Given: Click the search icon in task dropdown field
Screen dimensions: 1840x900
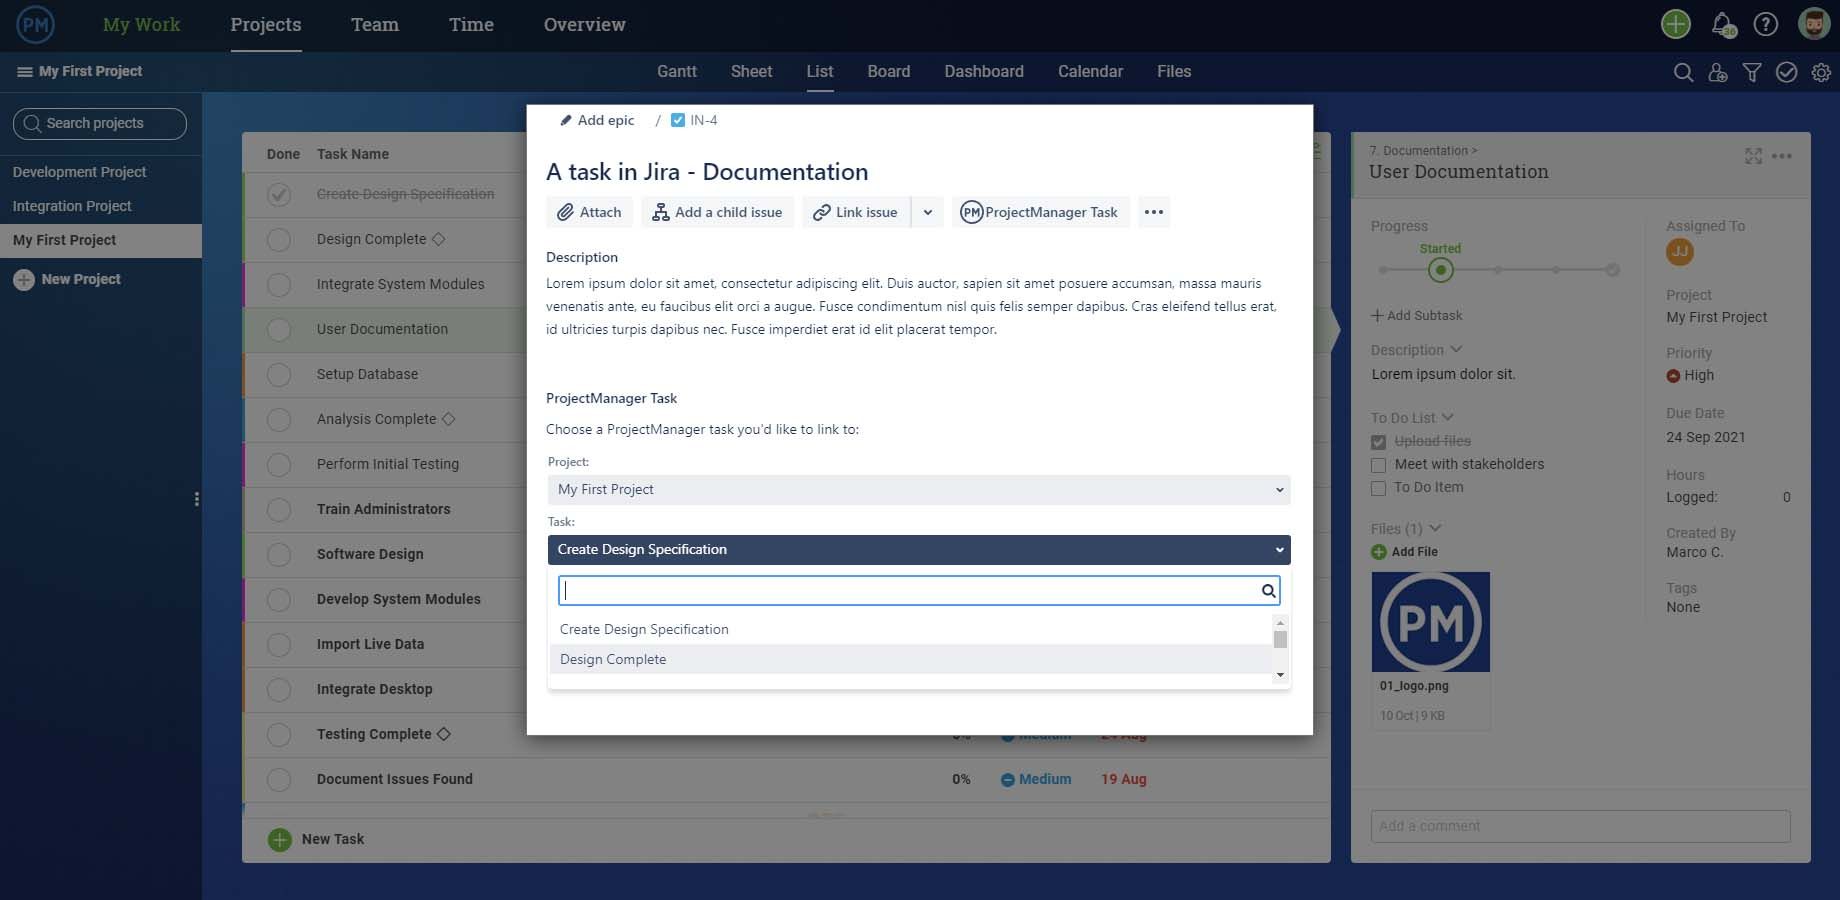Looking at the screenshot, I should click(1268, 591).
